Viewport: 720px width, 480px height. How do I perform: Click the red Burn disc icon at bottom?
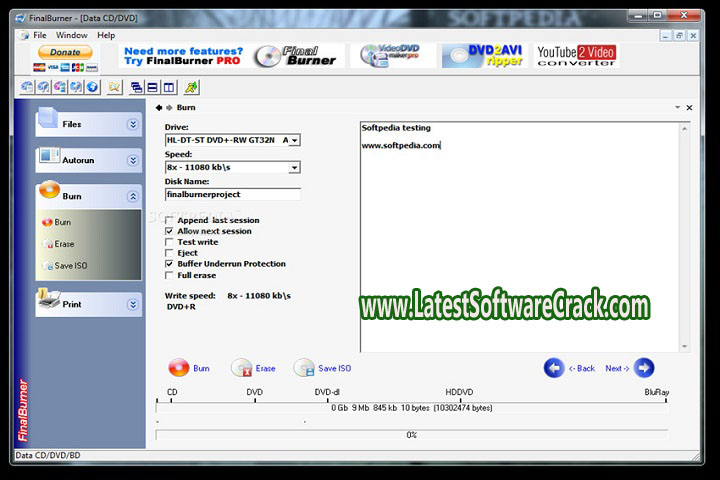tap(179, 368)
